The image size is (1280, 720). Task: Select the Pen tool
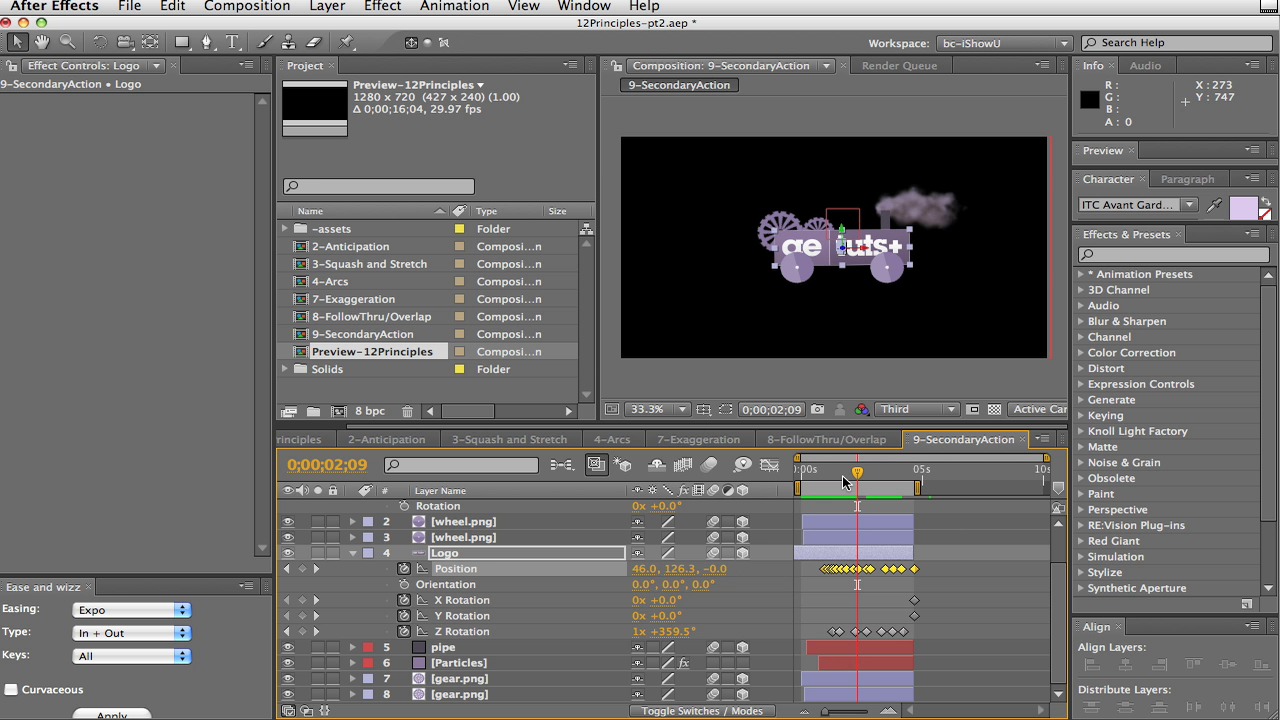click(207, 42)
